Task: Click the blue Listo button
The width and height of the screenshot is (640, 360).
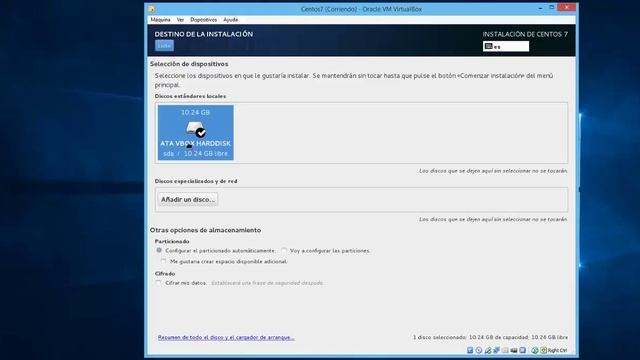Action: [164, 46]
